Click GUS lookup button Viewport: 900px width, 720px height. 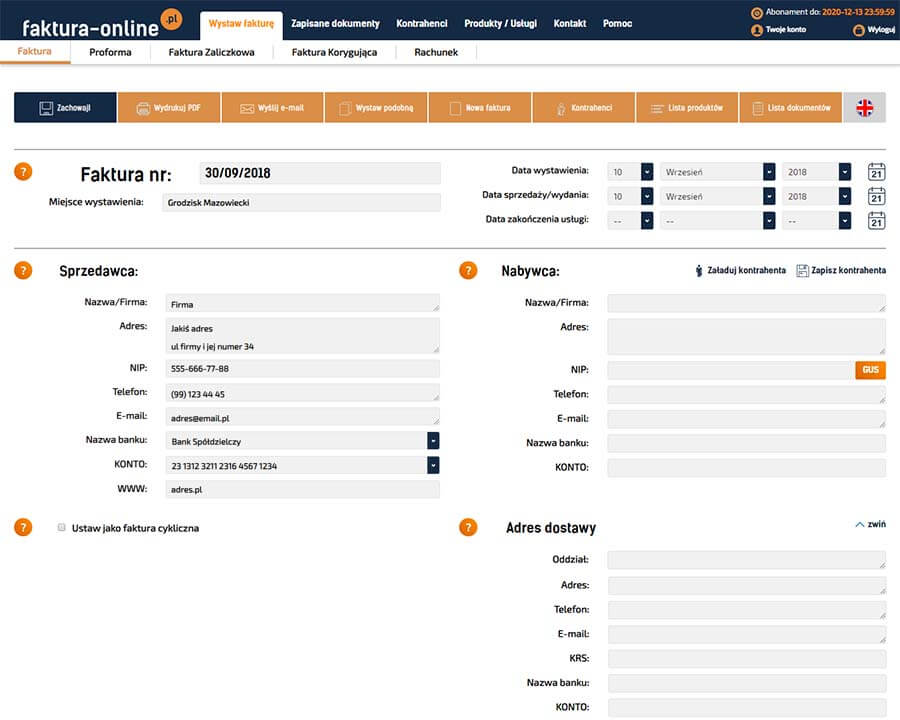(870, 370)
